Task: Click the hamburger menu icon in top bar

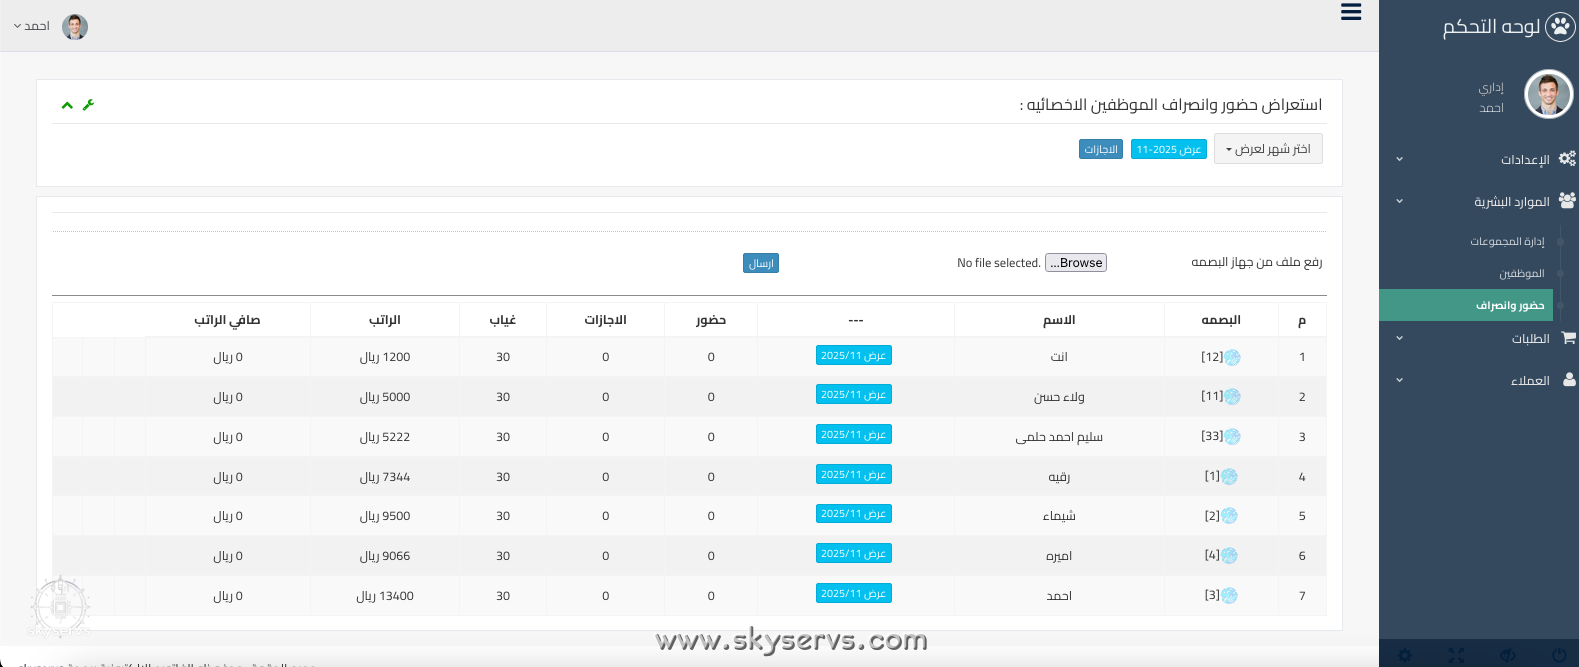Action: coord(1351,12)
